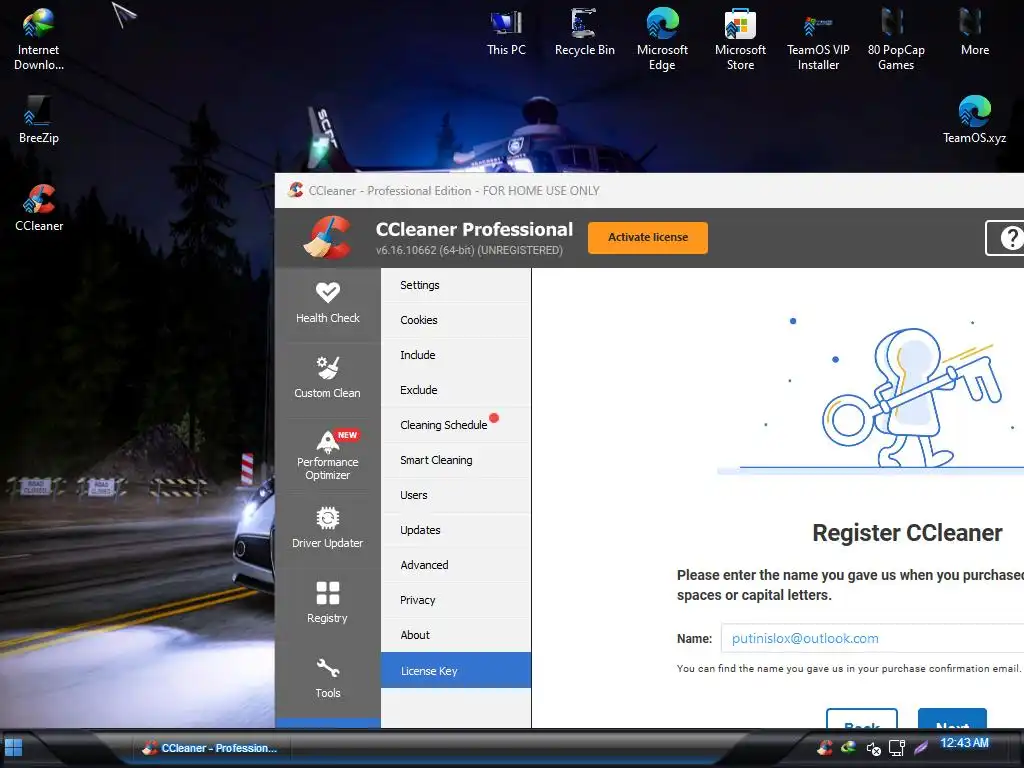Select the Exclude options tab
Viewport: 1024px width, 768px height.
coord(456,390)
